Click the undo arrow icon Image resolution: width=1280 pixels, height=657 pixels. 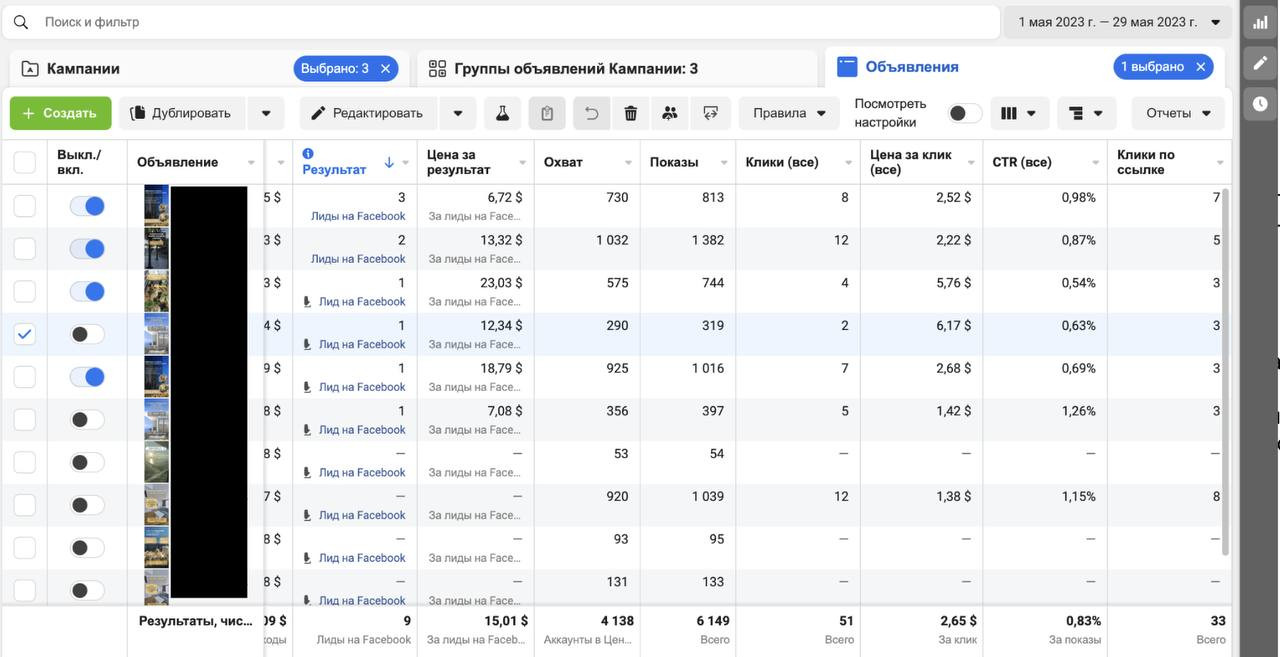coord(591,113)
